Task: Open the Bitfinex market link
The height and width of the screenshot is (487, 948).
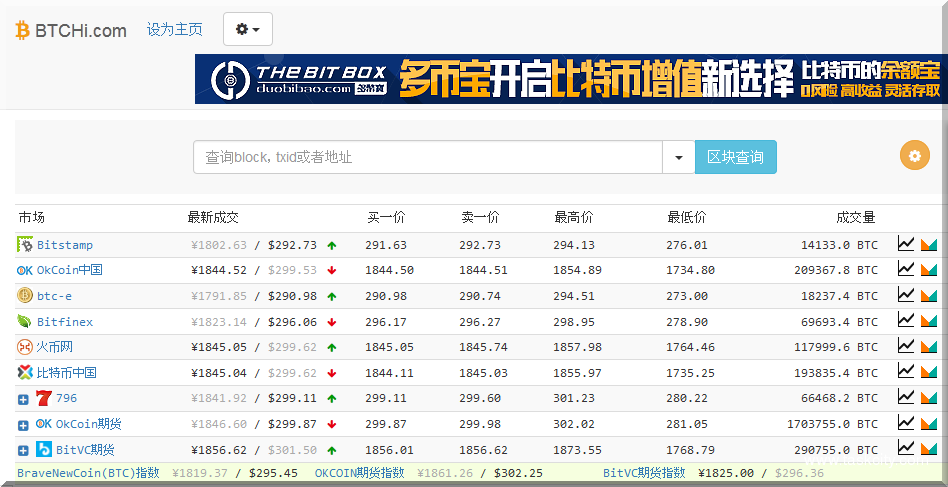Action: pos(65,321)
